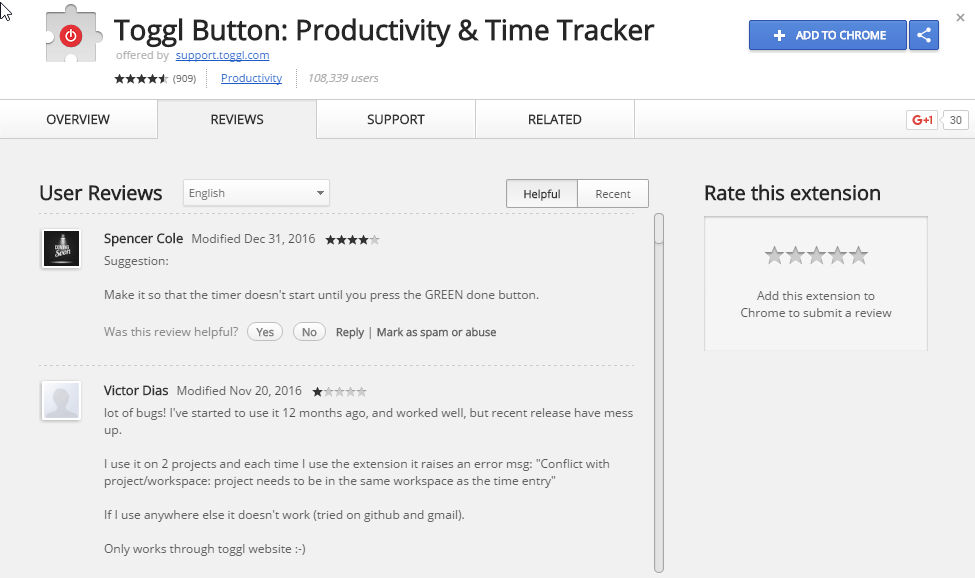Open the support.toggl.com link
Image resolution: width=975 pixels, height=578 pixels.
[222, 55]
